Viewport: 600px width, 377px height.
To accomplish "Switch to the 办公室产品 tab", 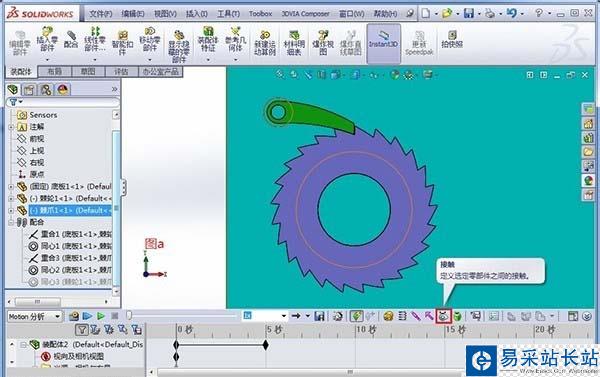I will [x=160, y=72].
